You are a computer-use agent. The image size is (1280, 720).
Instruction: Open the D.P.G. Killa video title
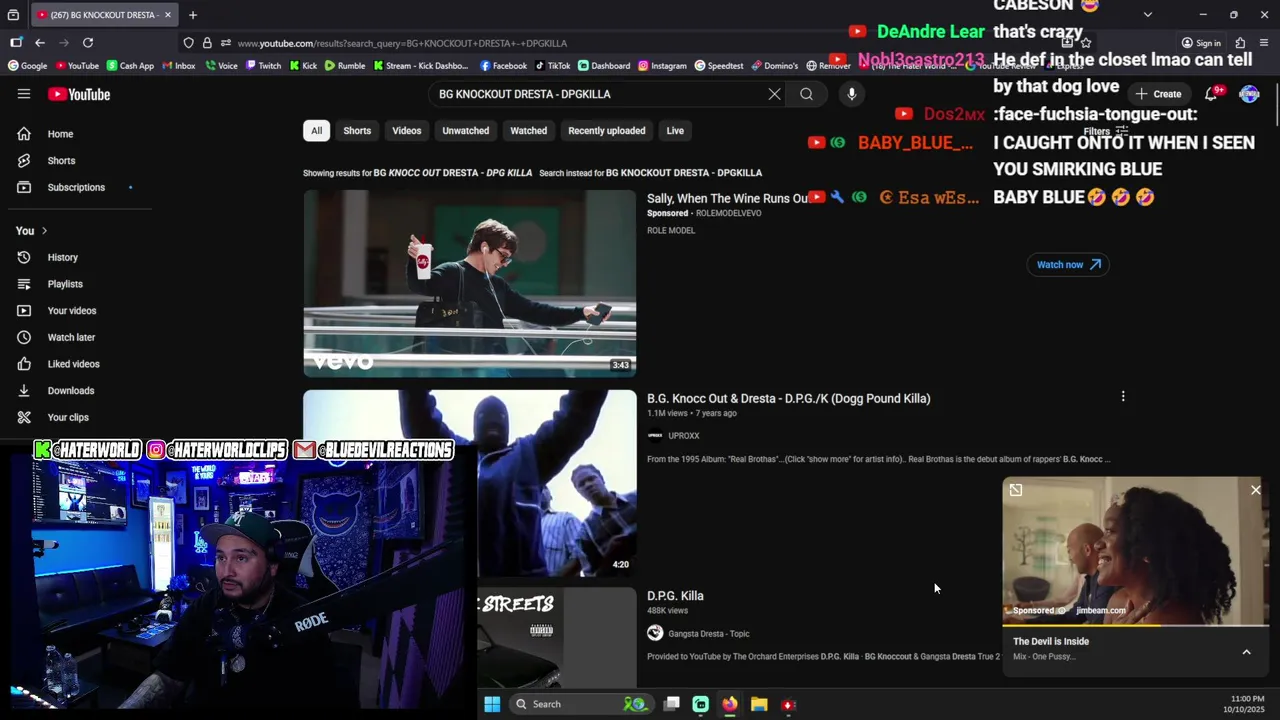[x=675, y=596]
